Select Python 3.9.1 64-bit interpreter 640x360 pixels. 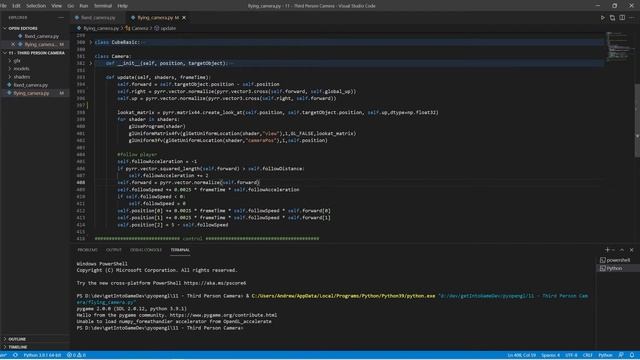point(42,355)
